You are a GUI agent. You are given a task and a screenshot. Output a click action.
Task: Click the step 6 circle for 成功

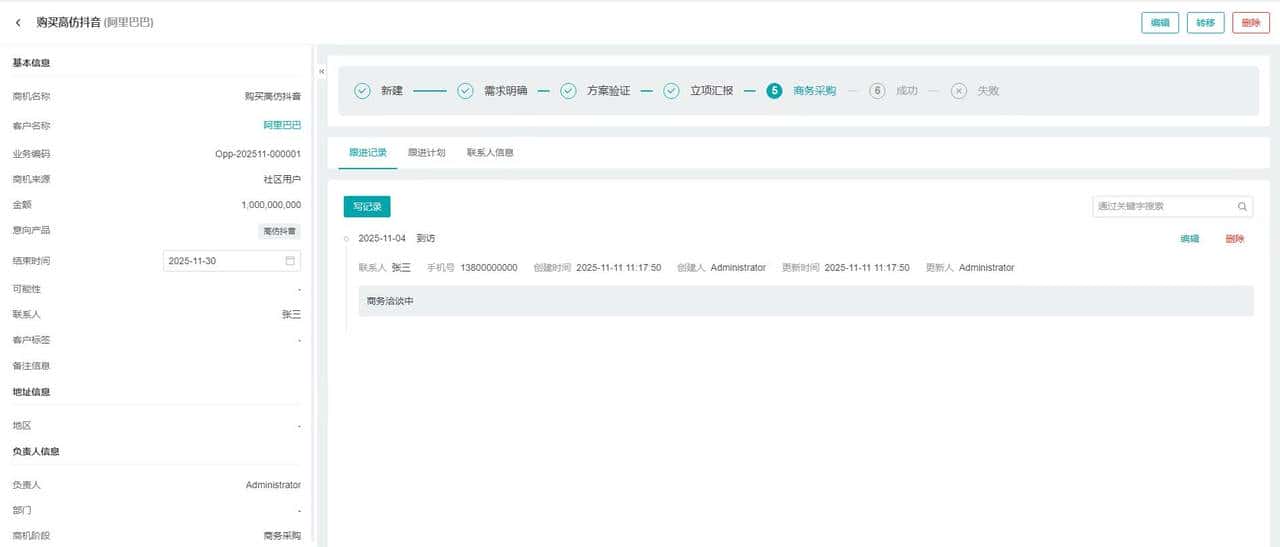[x=877, y=91]
